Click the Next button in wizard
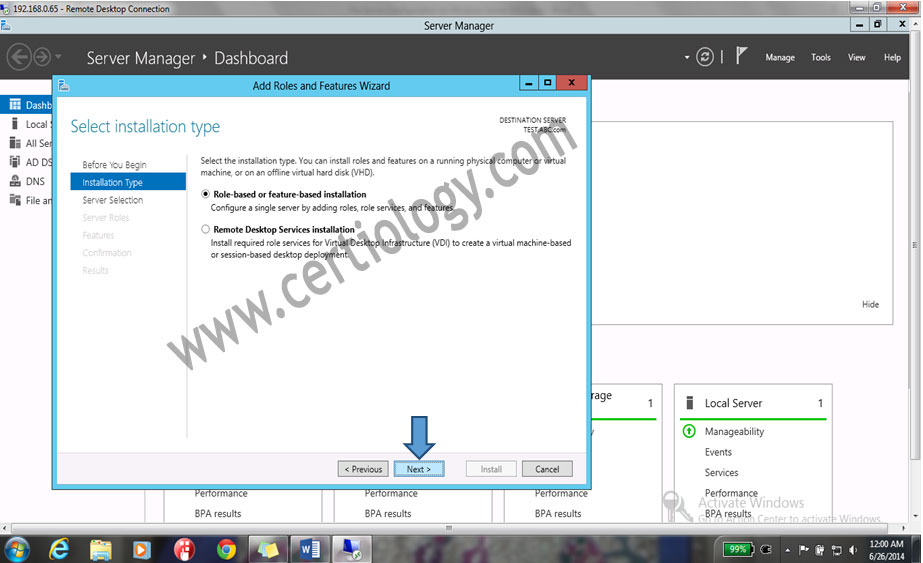 click(x=419, y=469)
